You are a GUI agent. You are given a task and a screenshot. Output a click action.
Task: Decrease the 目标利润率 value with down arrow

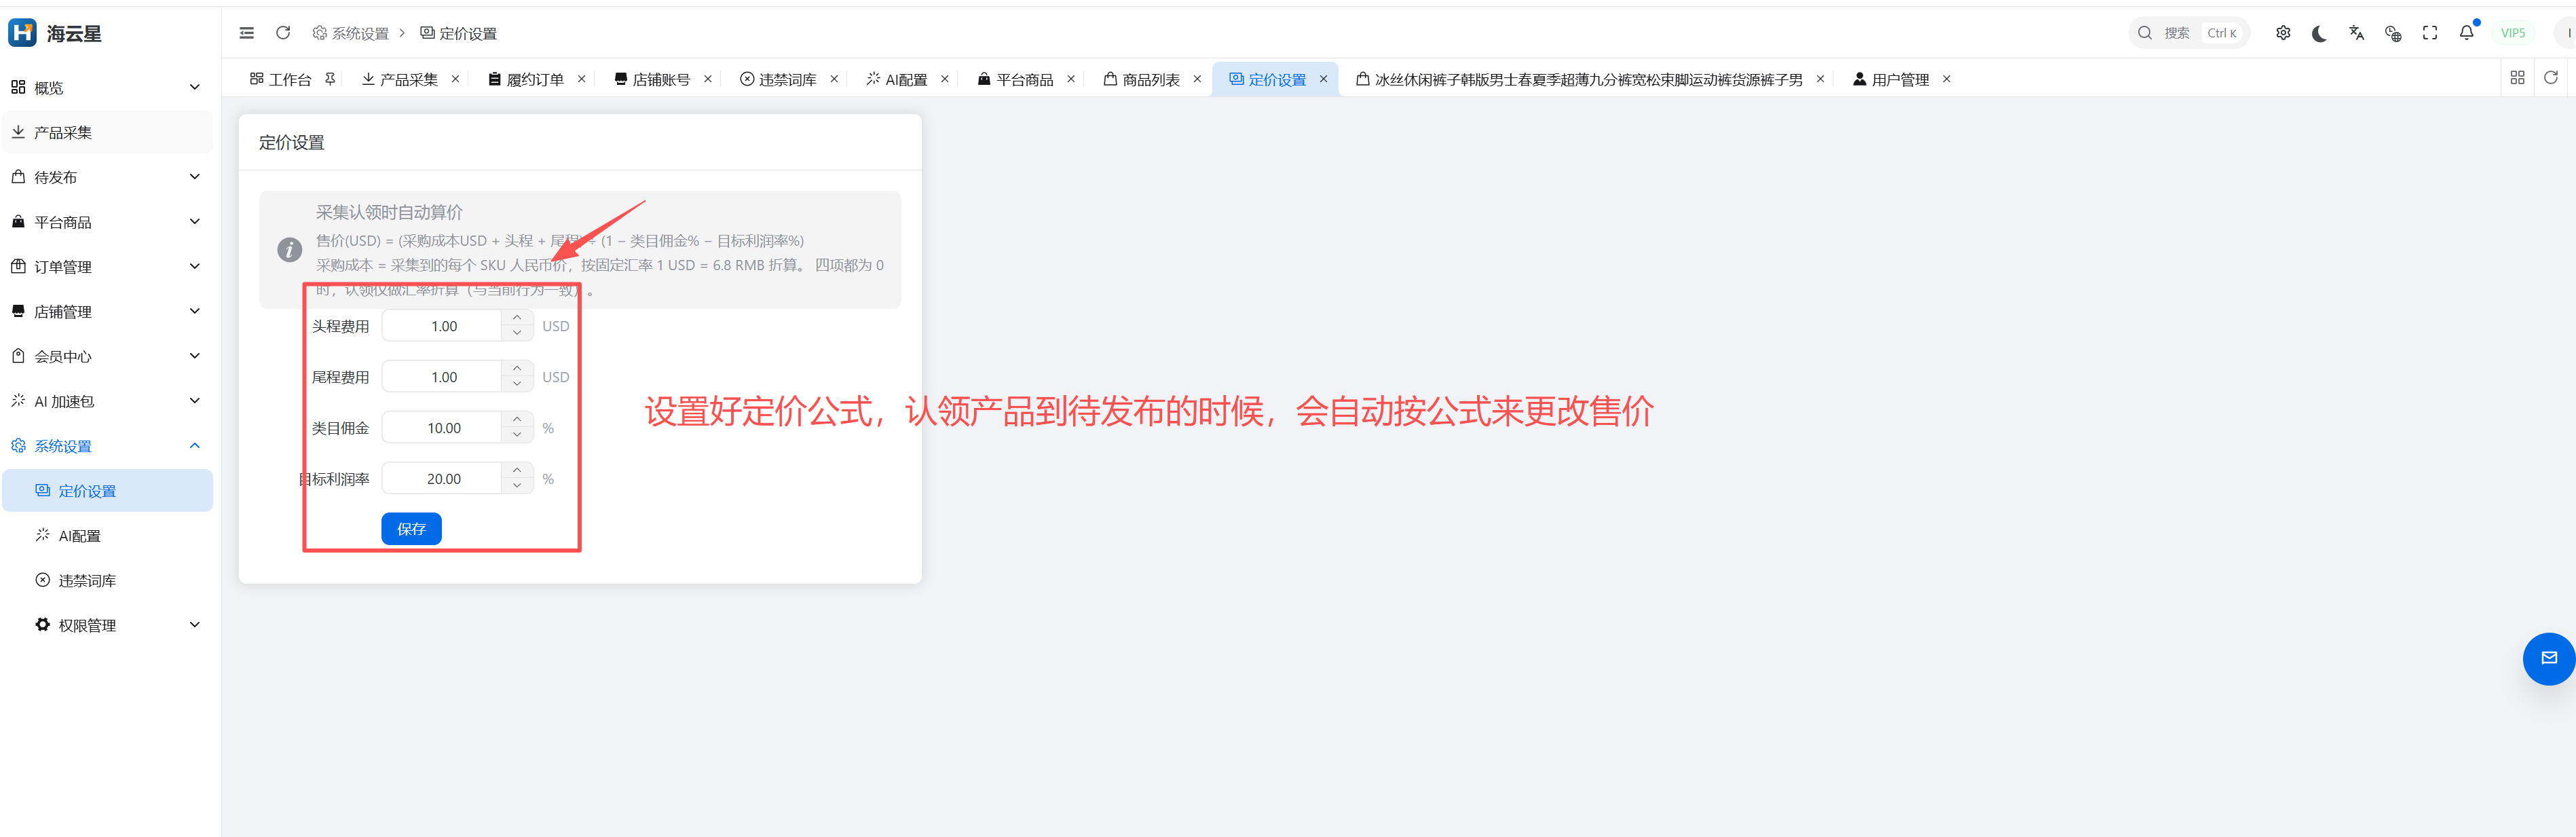[x=517, y=486]
